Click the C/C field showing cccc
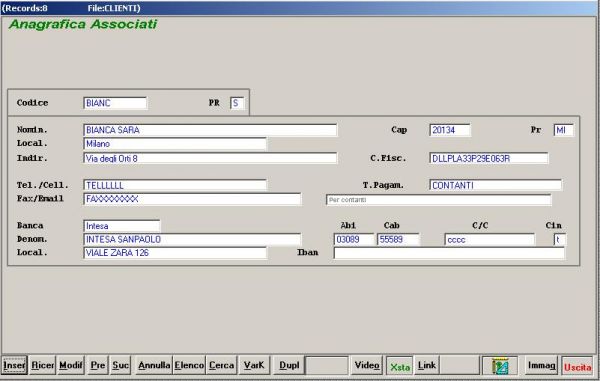 click(x=489, y=239)
